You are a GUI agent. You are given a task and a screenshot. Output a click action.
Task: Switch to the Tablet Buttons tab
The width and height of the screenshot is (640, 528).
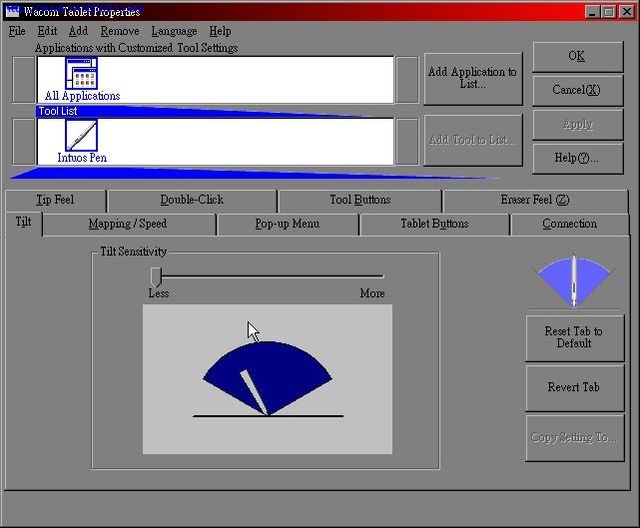pos(434,224)
